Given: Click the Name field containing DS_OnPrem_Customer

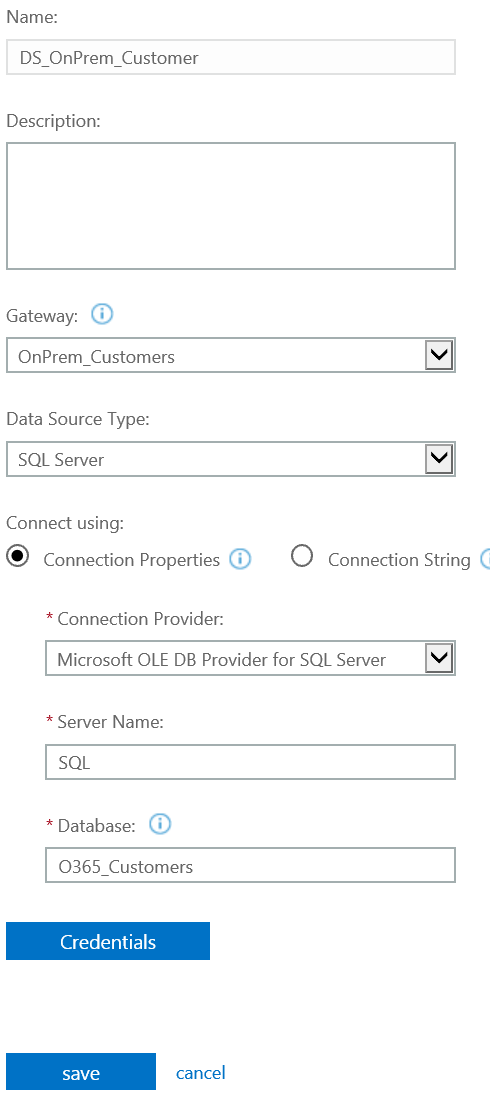Looking at the screenshot, I should click(231, 57).
